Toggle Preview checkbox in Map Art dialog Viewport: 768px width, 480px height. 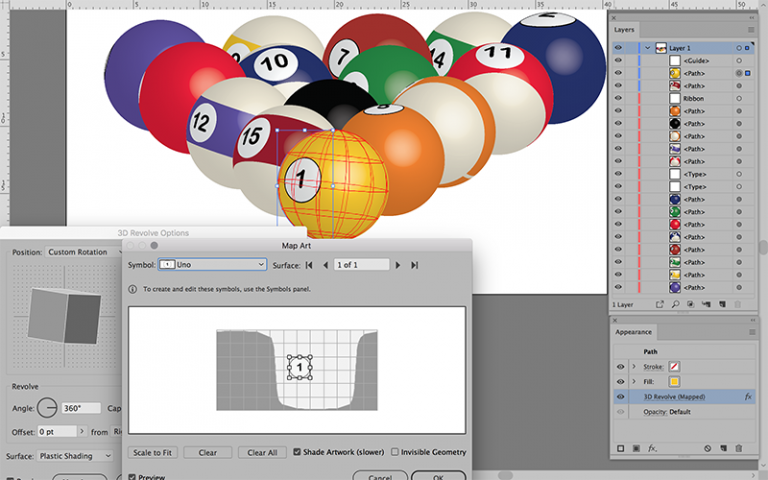click(132, 477)
